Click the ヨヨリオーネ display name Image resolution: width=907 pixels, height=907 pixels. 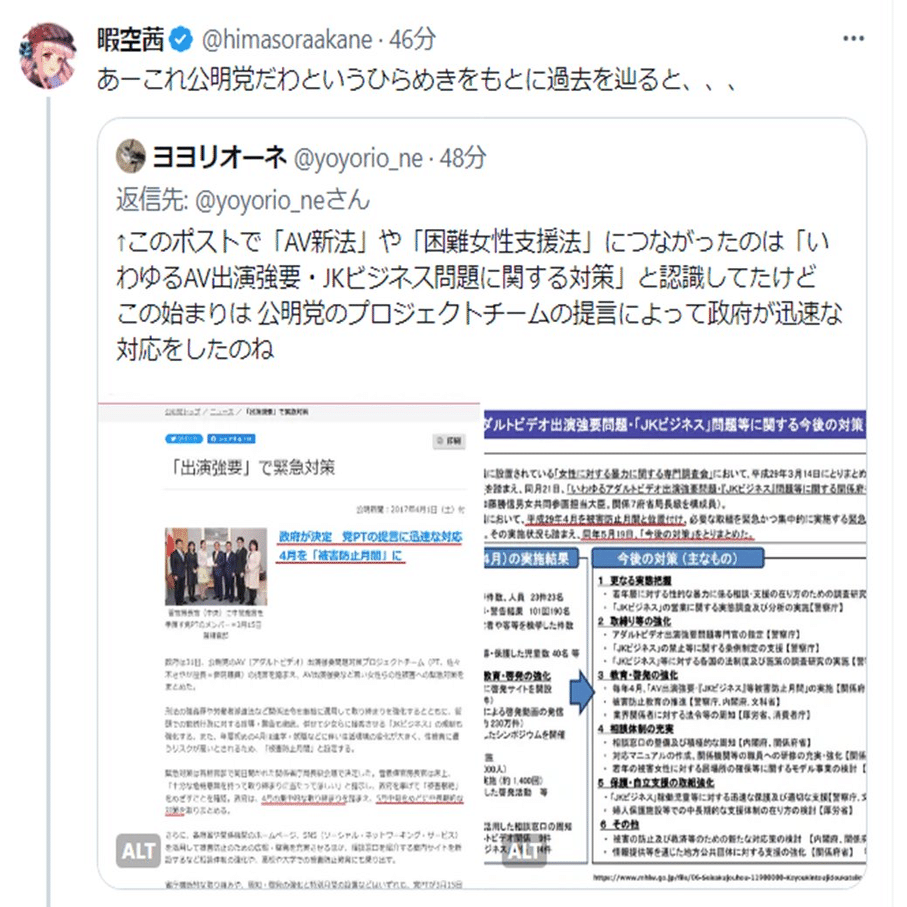coord(219,157)
